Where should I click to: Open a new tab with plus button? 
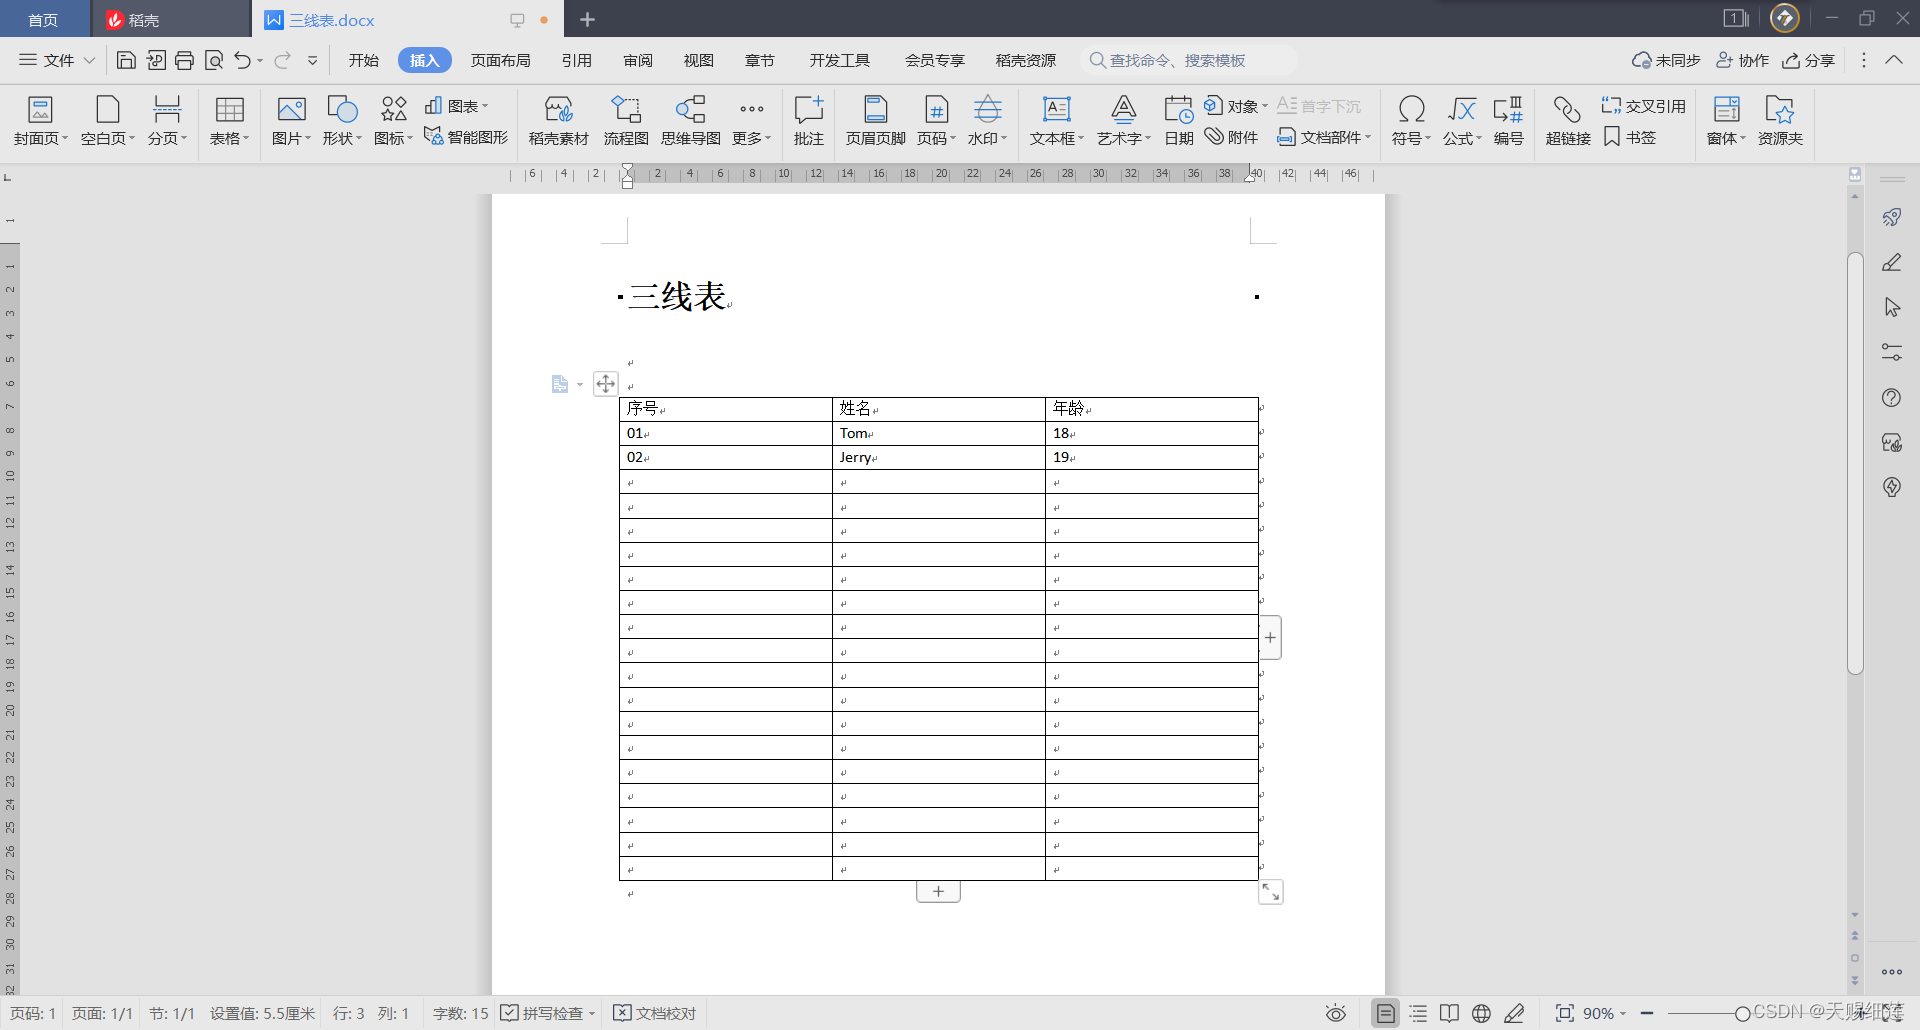click(587, 20)
